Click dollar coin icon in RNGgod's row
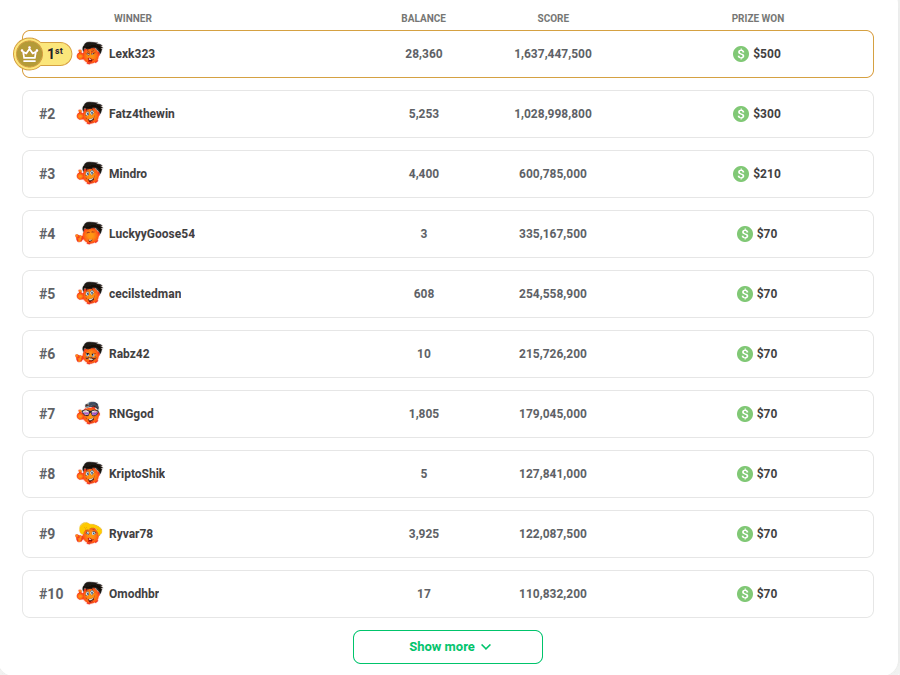The width and height of the screenshot is (900, 675). tap(744, 414)
